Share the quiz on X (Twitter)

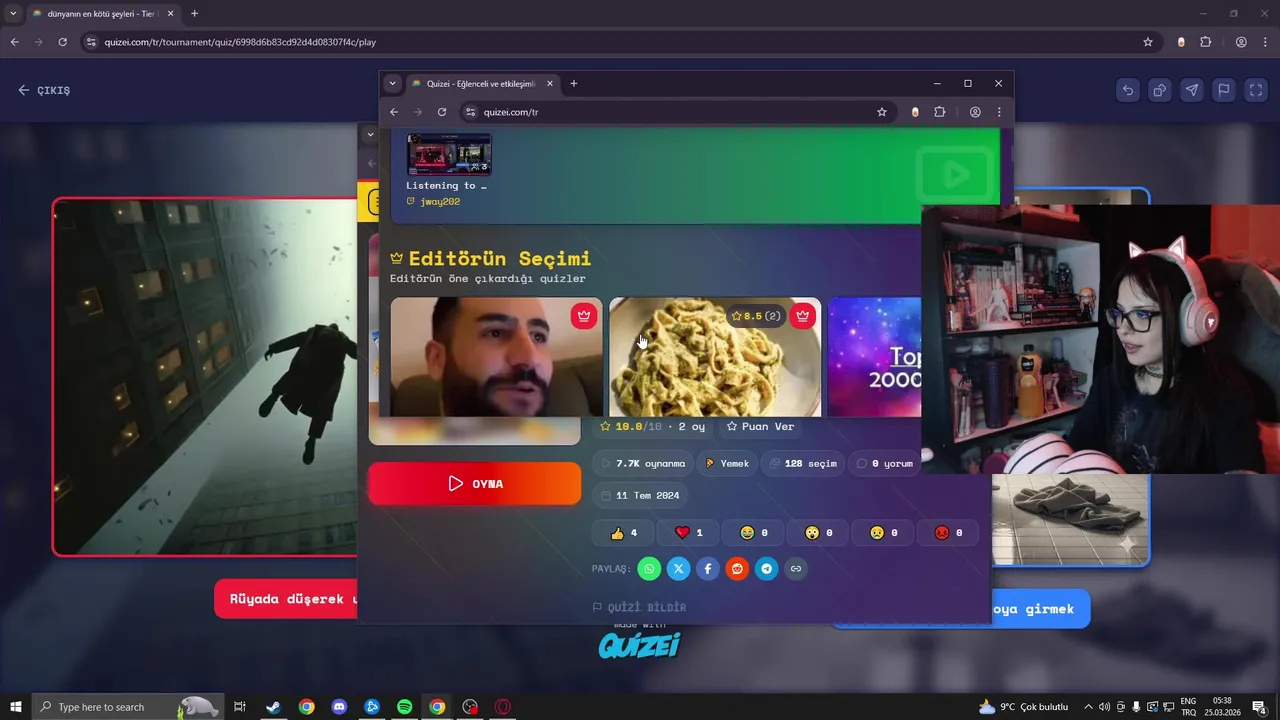tap(679, 569)
